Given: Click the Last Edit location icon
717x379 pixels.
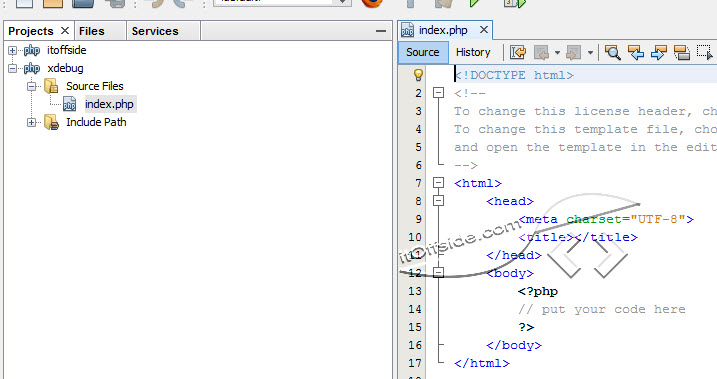Looking at the screenshot, I should (x=518, y=52).
